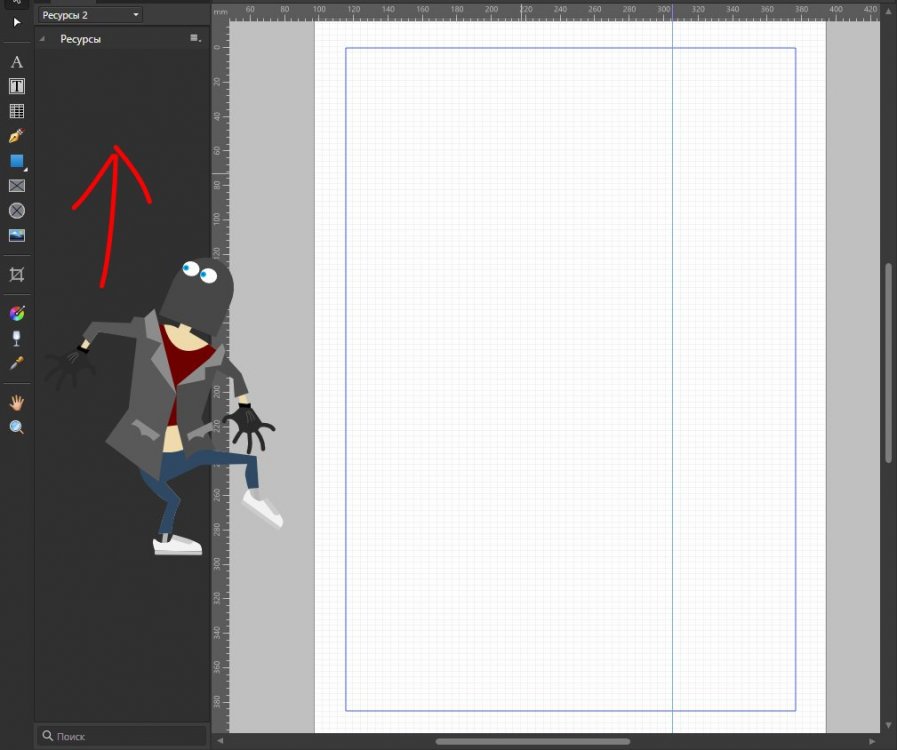Select the Picture Frame Ellipse tool
This screenshot has width=897, height=750.
point(17,211)
